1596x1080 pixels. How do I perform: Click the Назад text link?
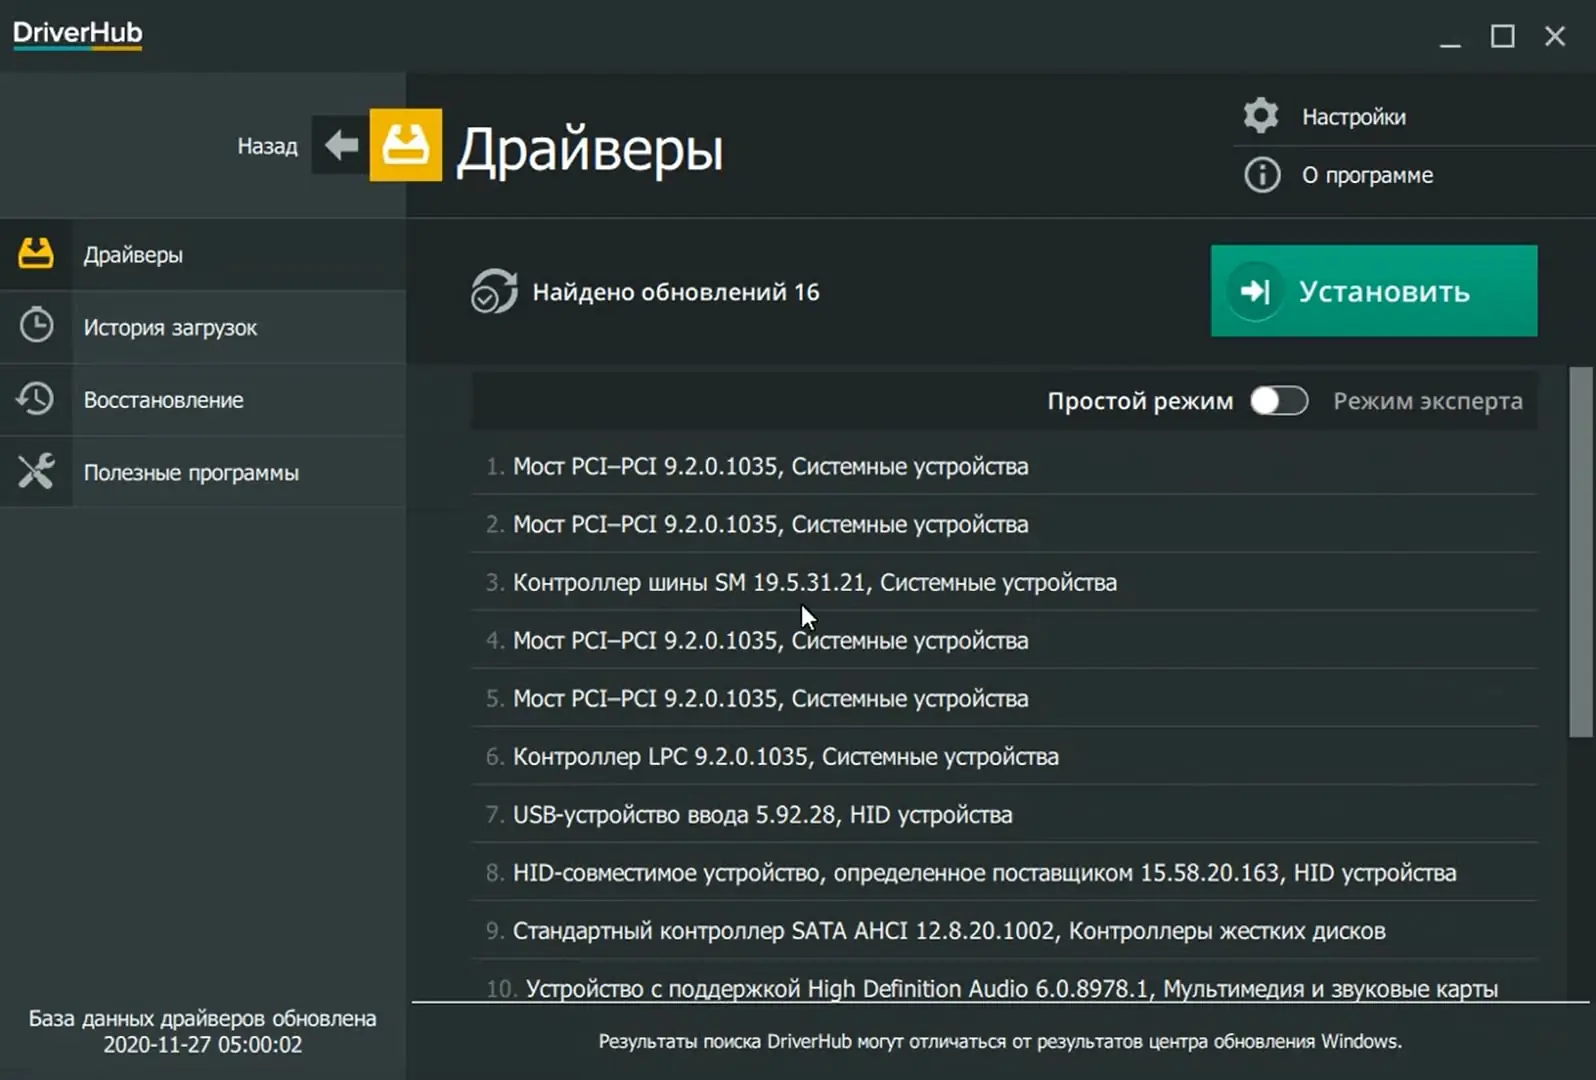(x=267, y=146)
